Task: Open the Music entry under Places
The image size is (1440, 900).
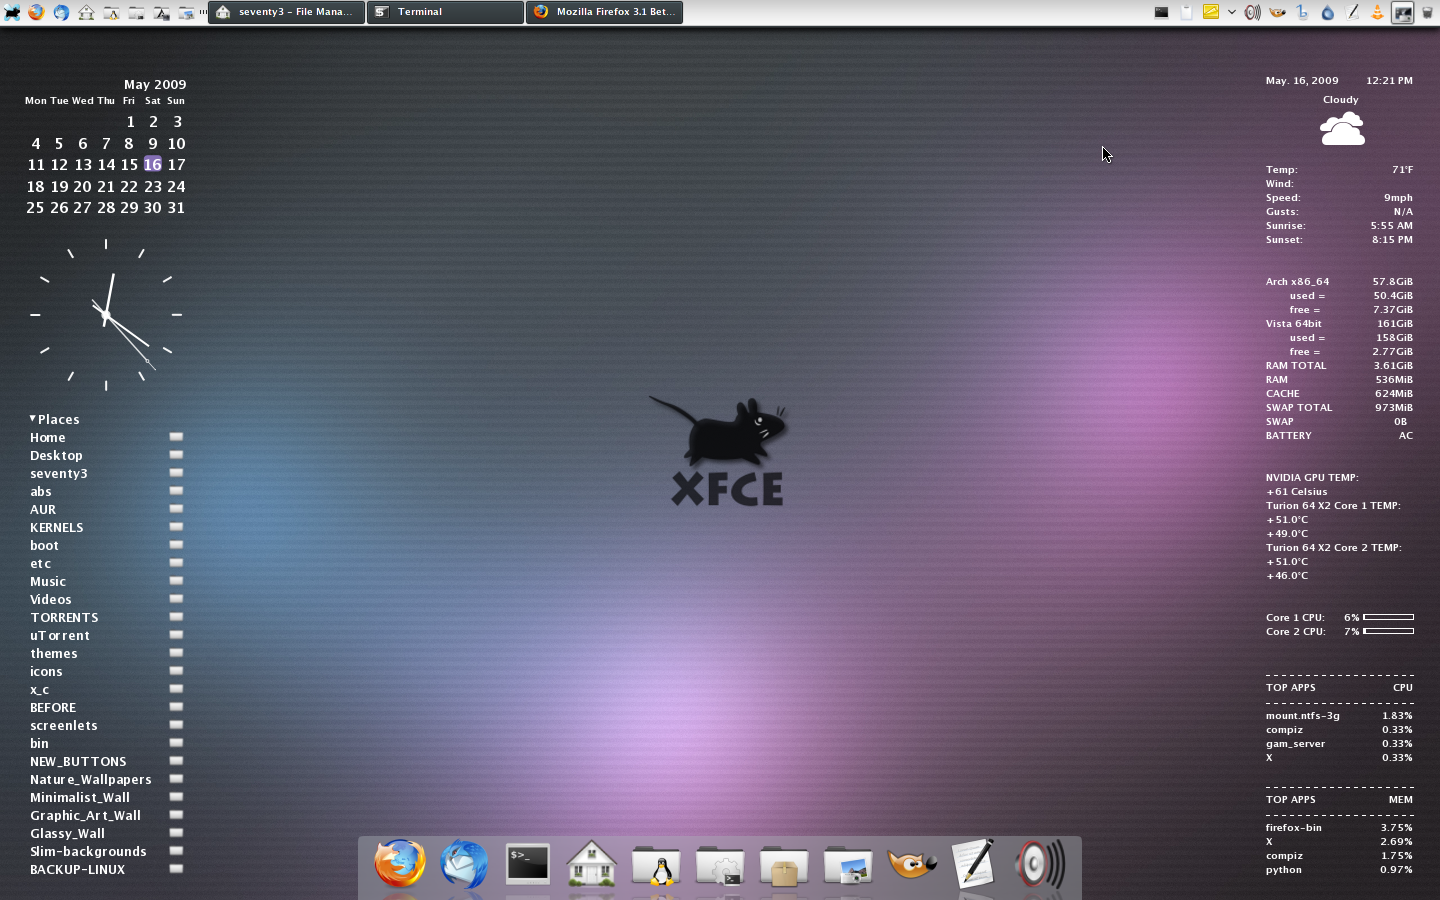Action: 48,581
